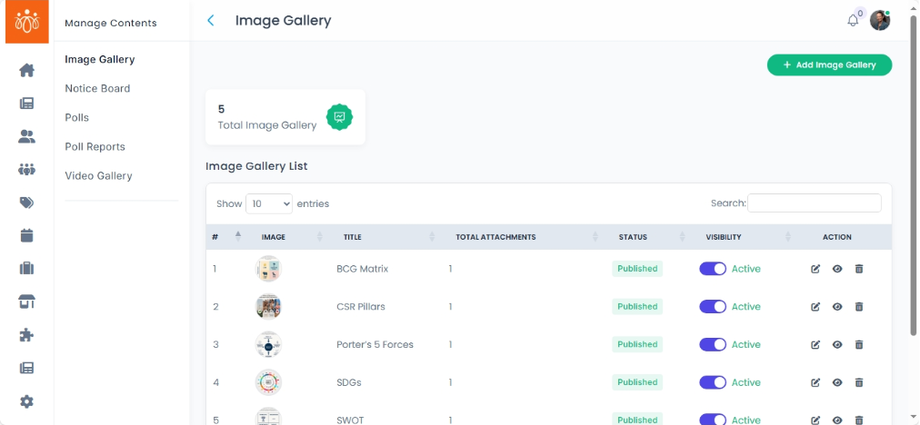Open the notification bell icon
Screen dimensions: 920x425
(852, 20)
